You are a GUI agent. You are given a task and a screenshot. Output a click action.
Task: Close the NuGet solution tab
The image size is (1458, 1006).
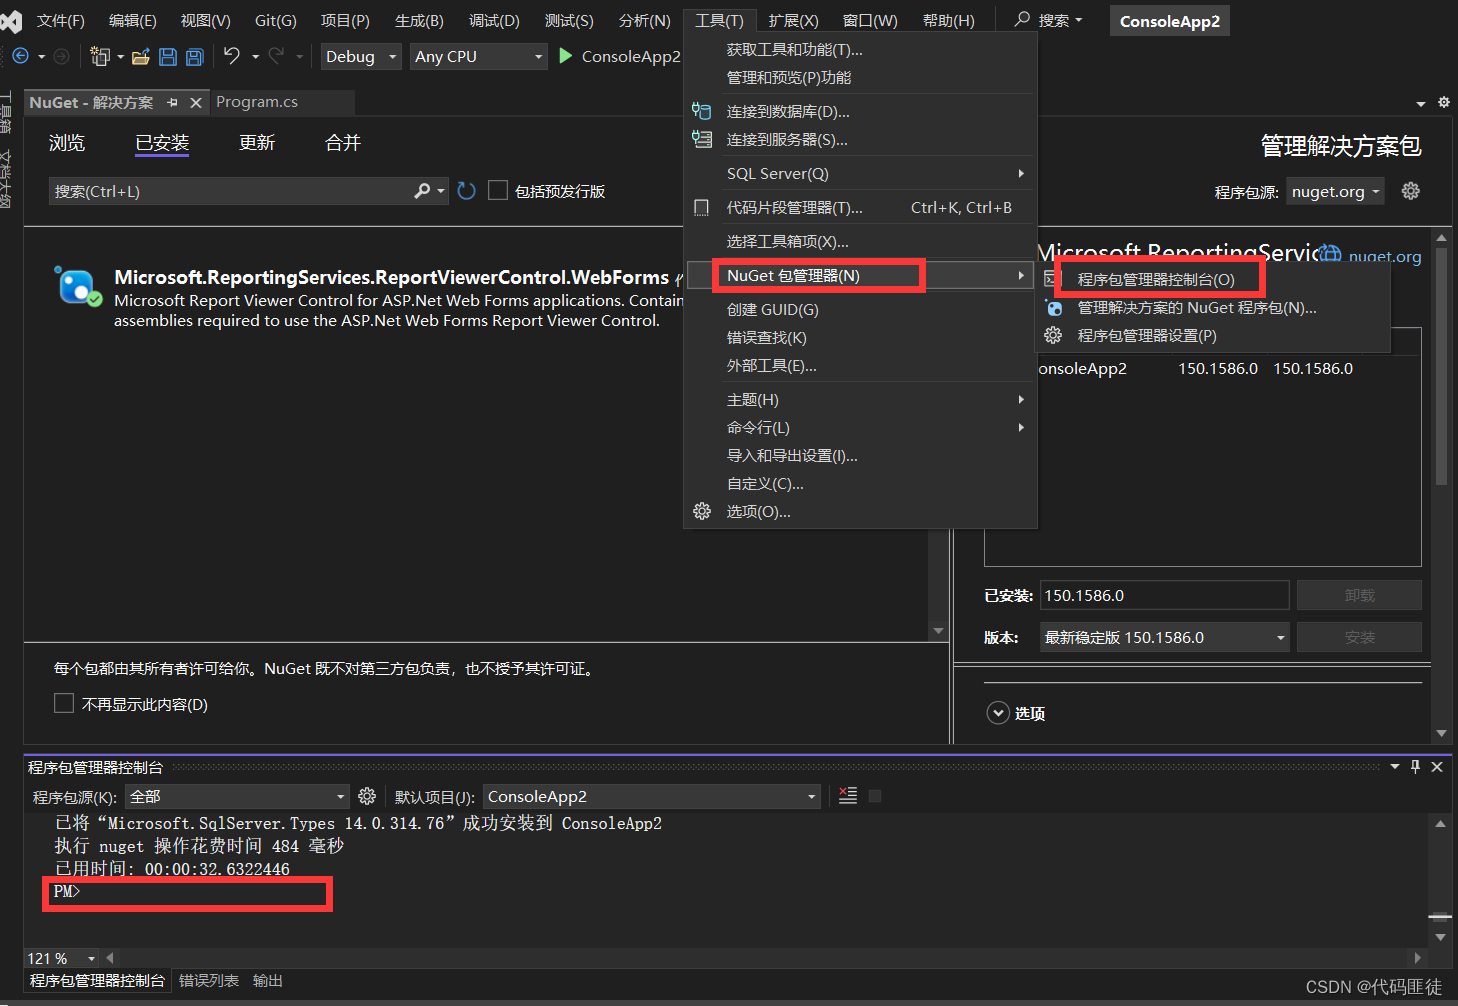click(x=196, y=102)
